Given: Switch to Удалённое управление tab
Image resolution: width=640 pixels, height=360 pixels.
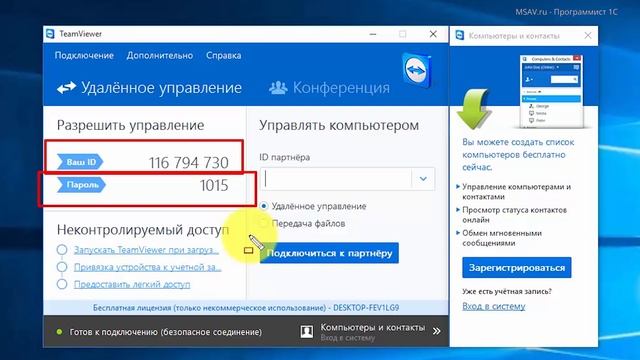Looking at the screenshot, I should coord(149,88).
